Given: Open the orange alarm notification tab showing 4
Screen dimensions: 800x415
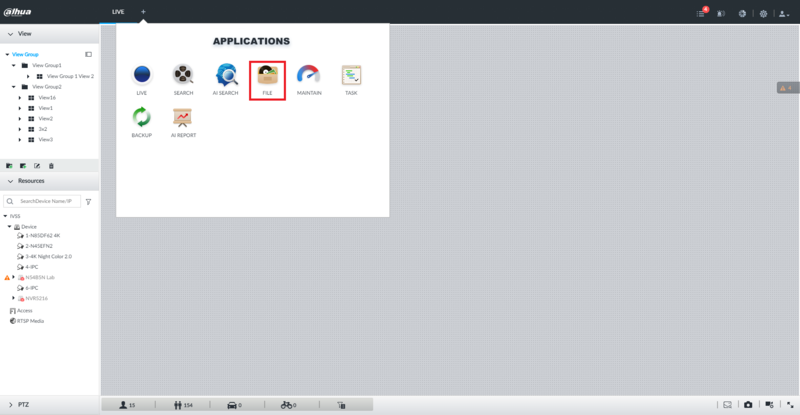Looking at the screenshot, I should (788, 88).
